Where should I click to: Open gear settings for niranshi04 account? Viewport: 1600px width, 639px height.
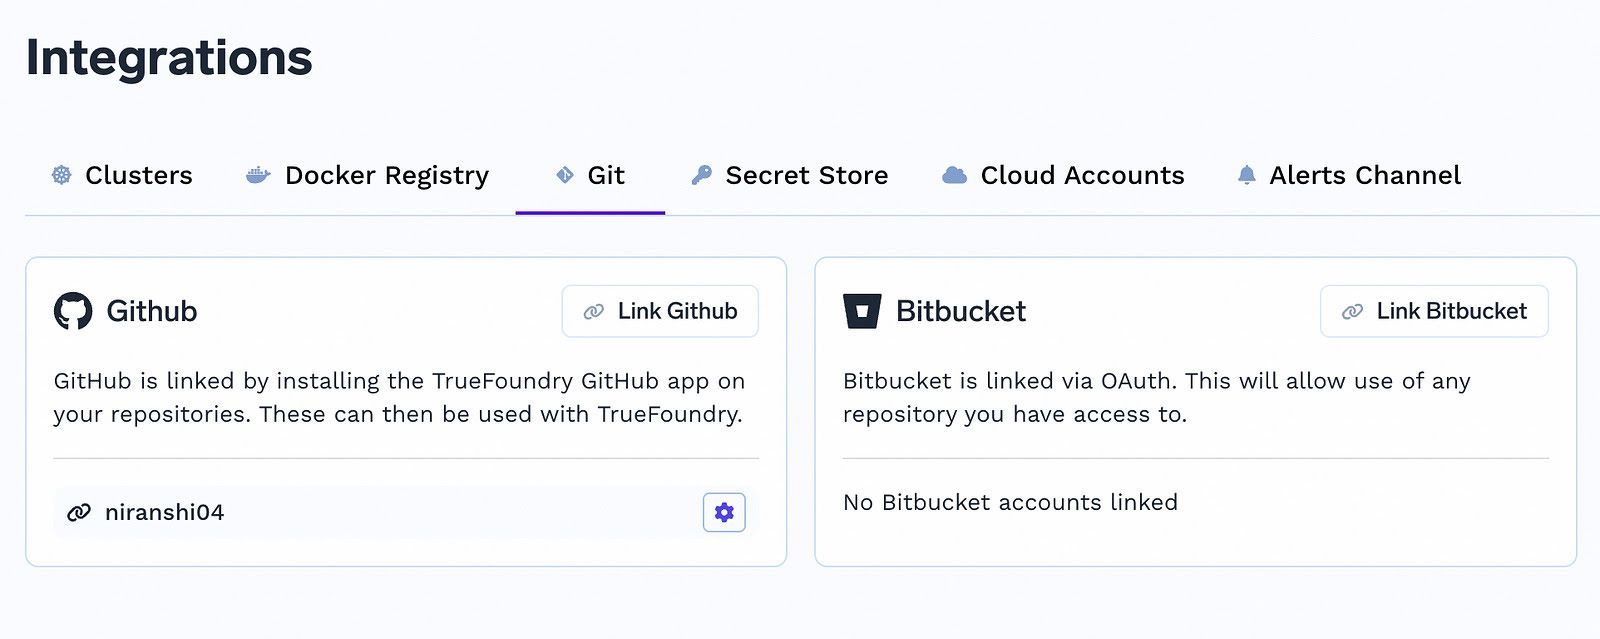724,513
